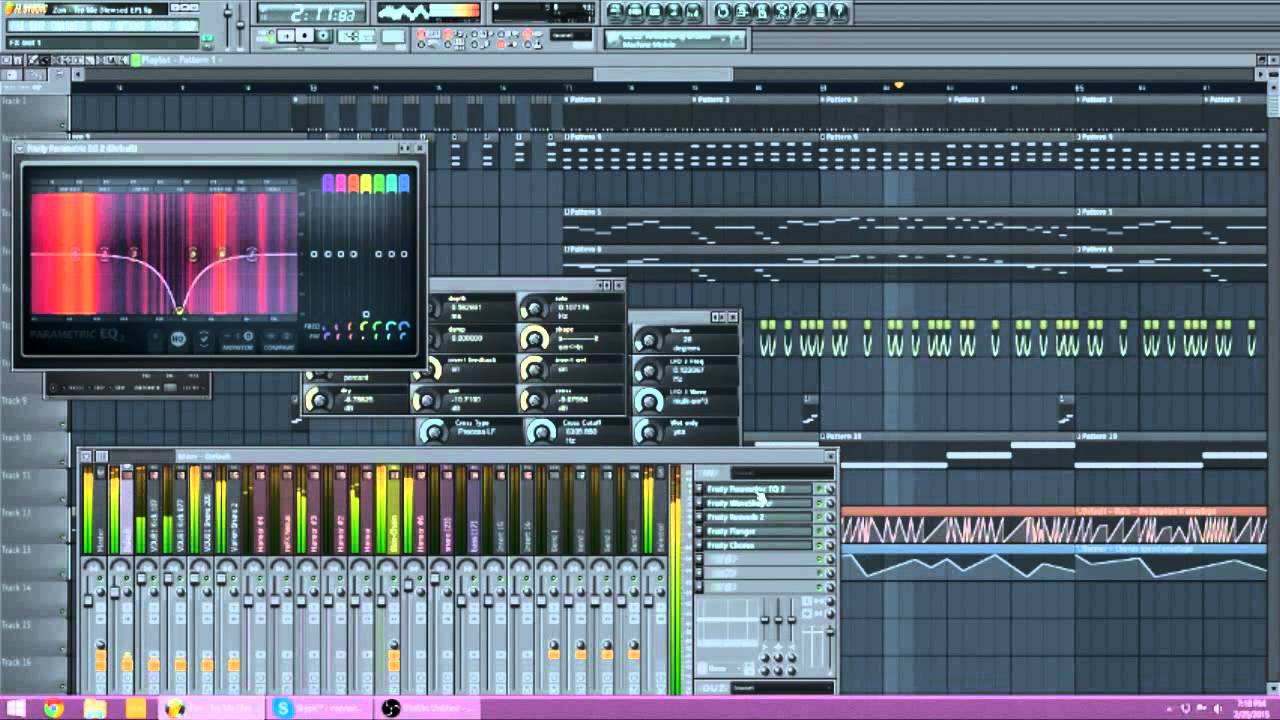Viewport: 1280px width, 720px height.
Task: Click the Chrome icon in the Windows taskbar
Action: click(54, 708)
